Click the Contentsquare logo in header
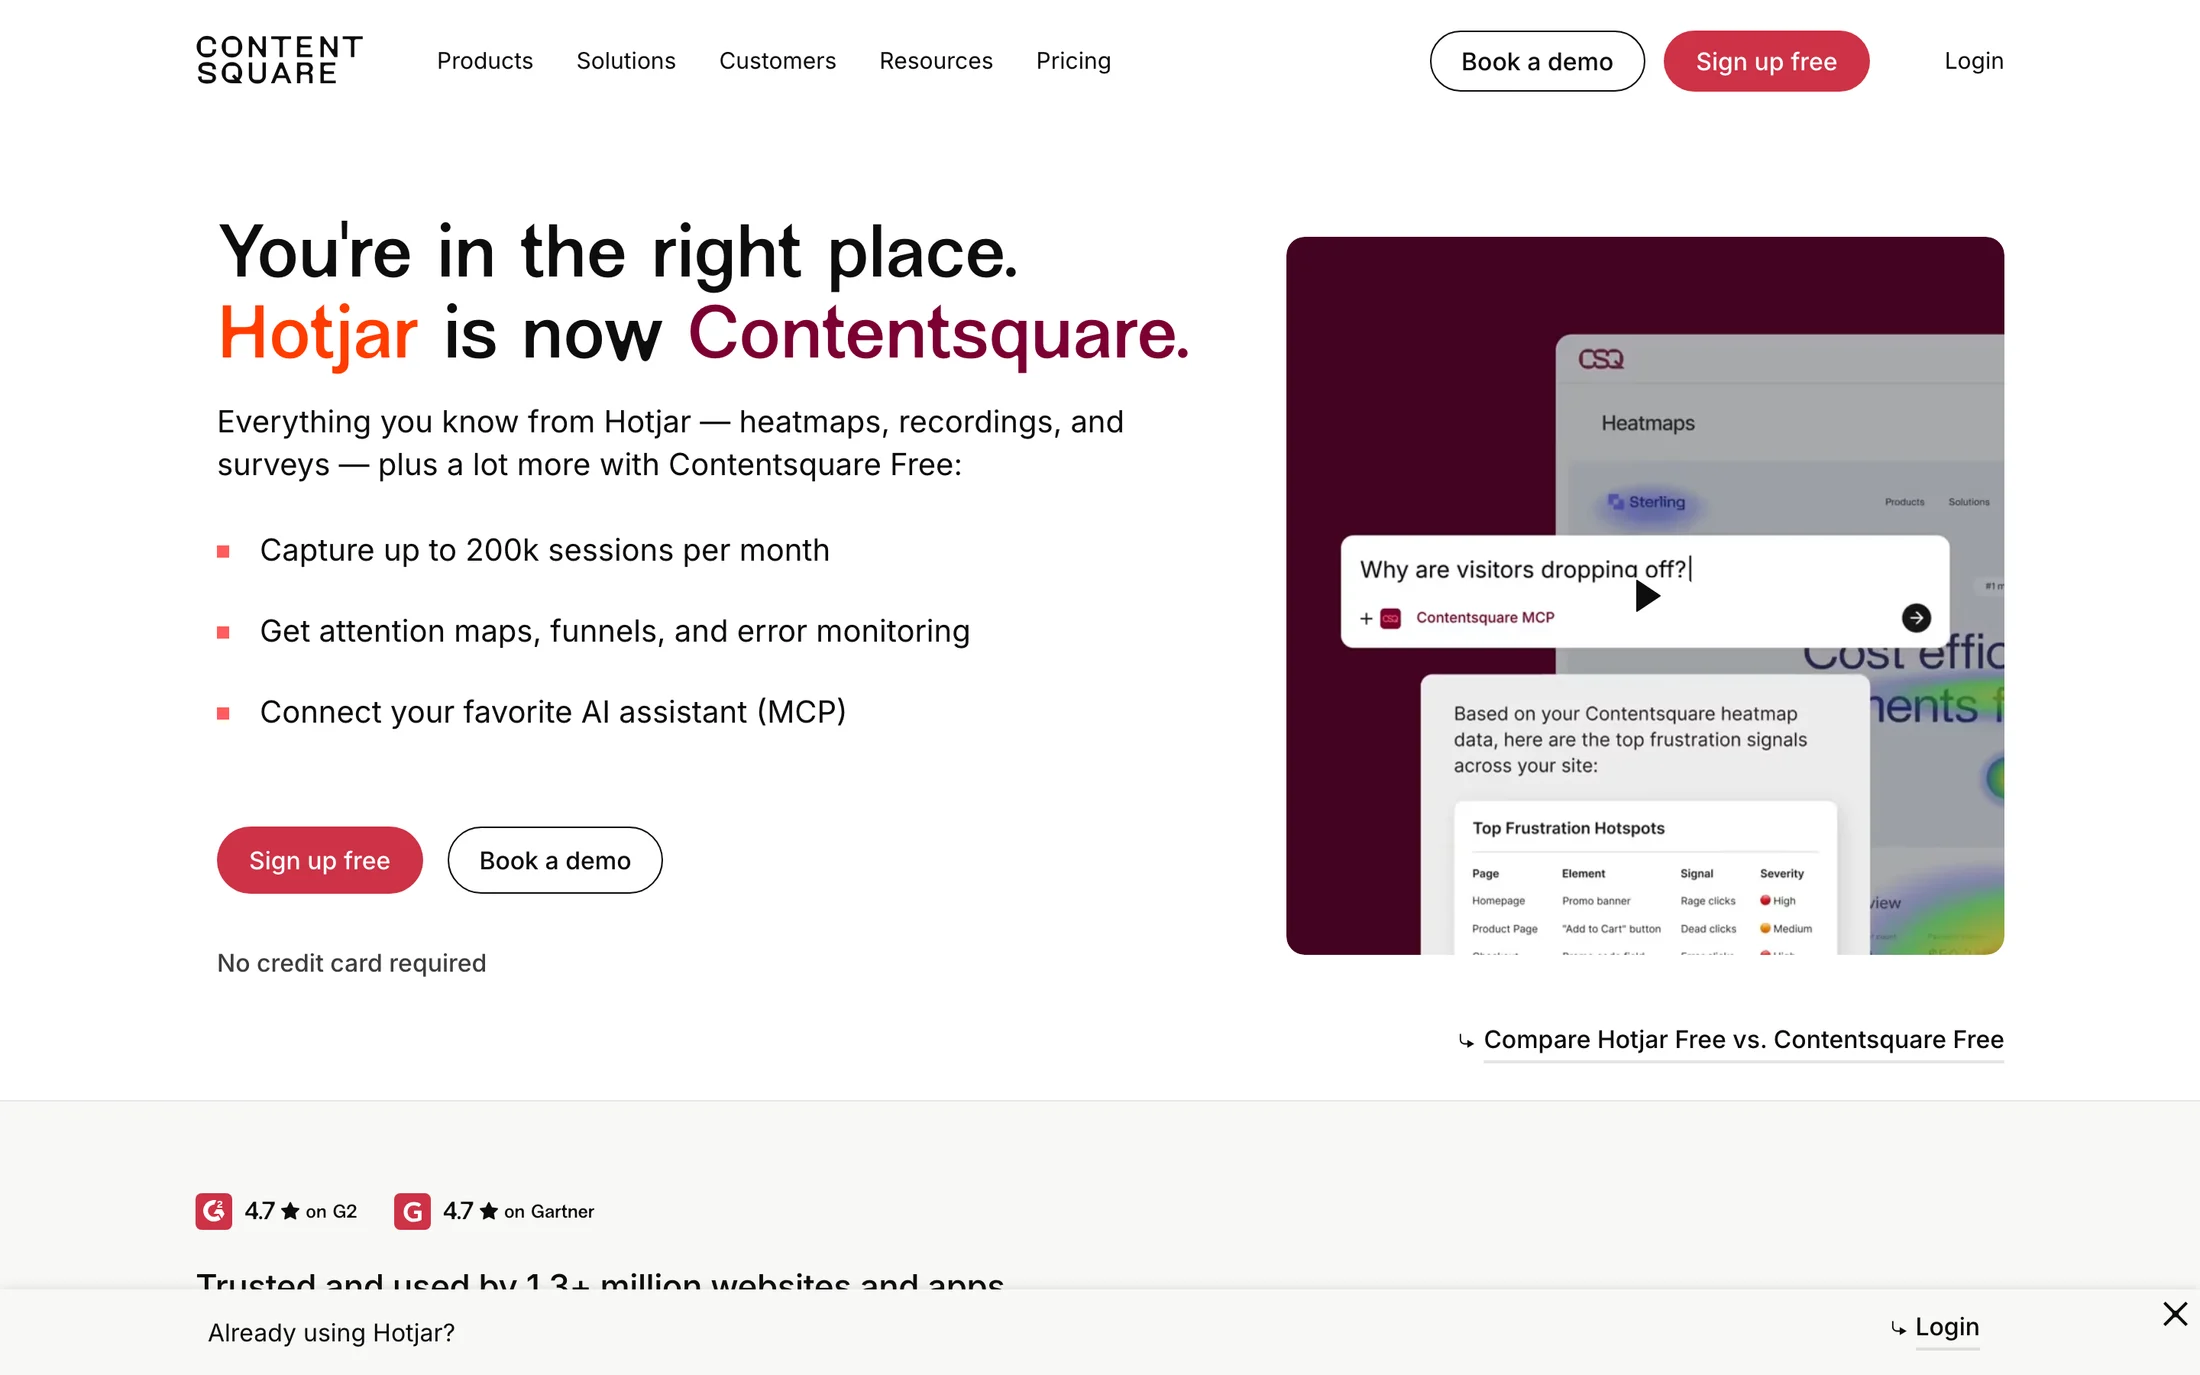Screen dimensions: 2200x1375 coord(279,61)
